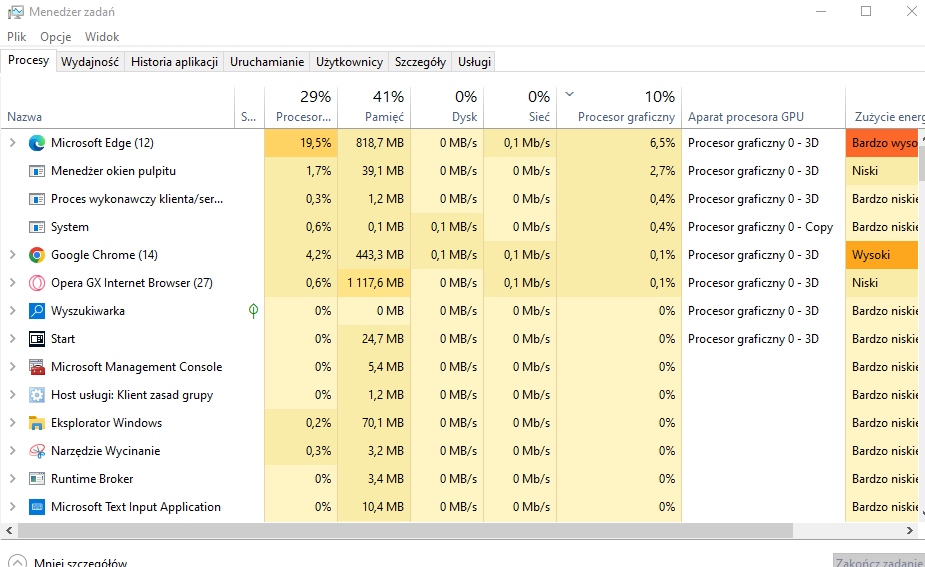This screenshot has width=925, height=567.
Task: Click the Task Manager title bar icon
Action: [x=15, y=12]
